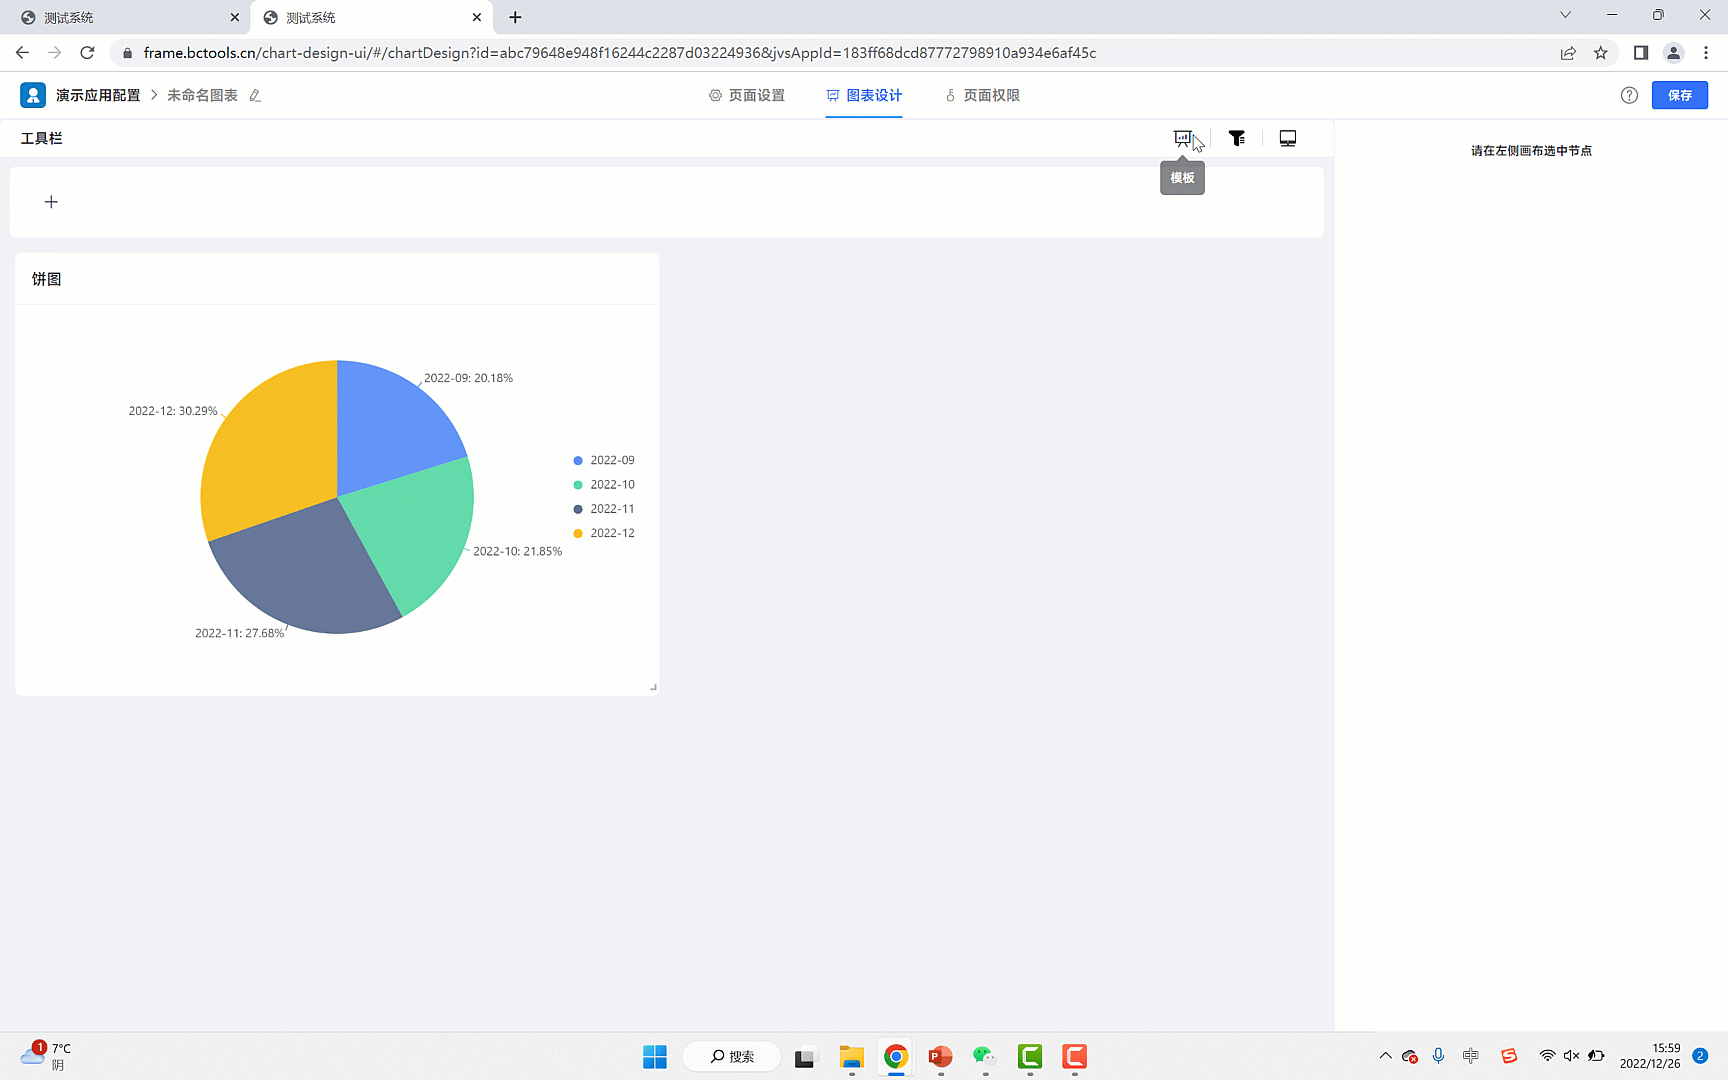The height and width of the screenshot is (1080, 1728).
Task: Select the 图表设计 tab
Action: coord(864,95)
